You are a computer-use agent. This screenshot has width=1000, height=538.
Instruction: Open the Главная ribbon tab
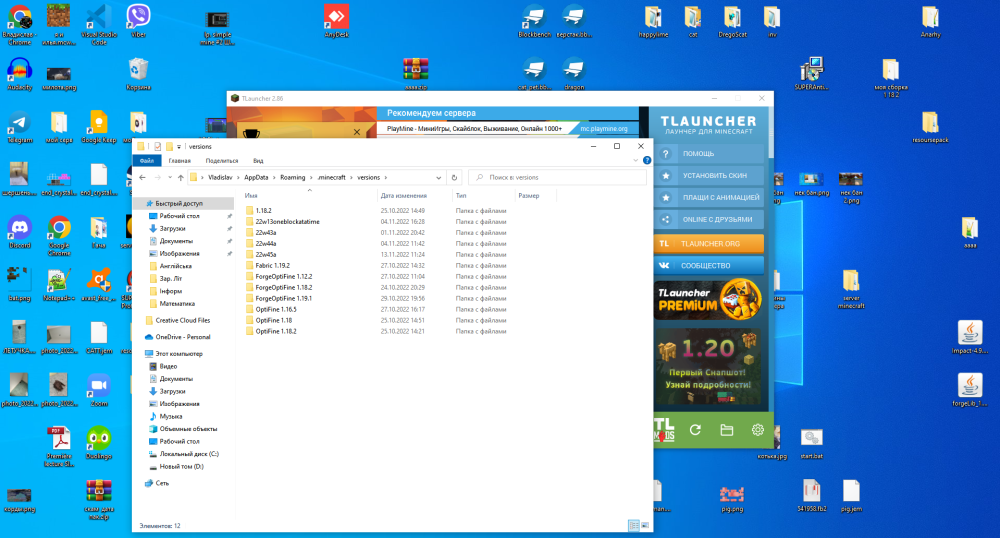click(180, 161)
